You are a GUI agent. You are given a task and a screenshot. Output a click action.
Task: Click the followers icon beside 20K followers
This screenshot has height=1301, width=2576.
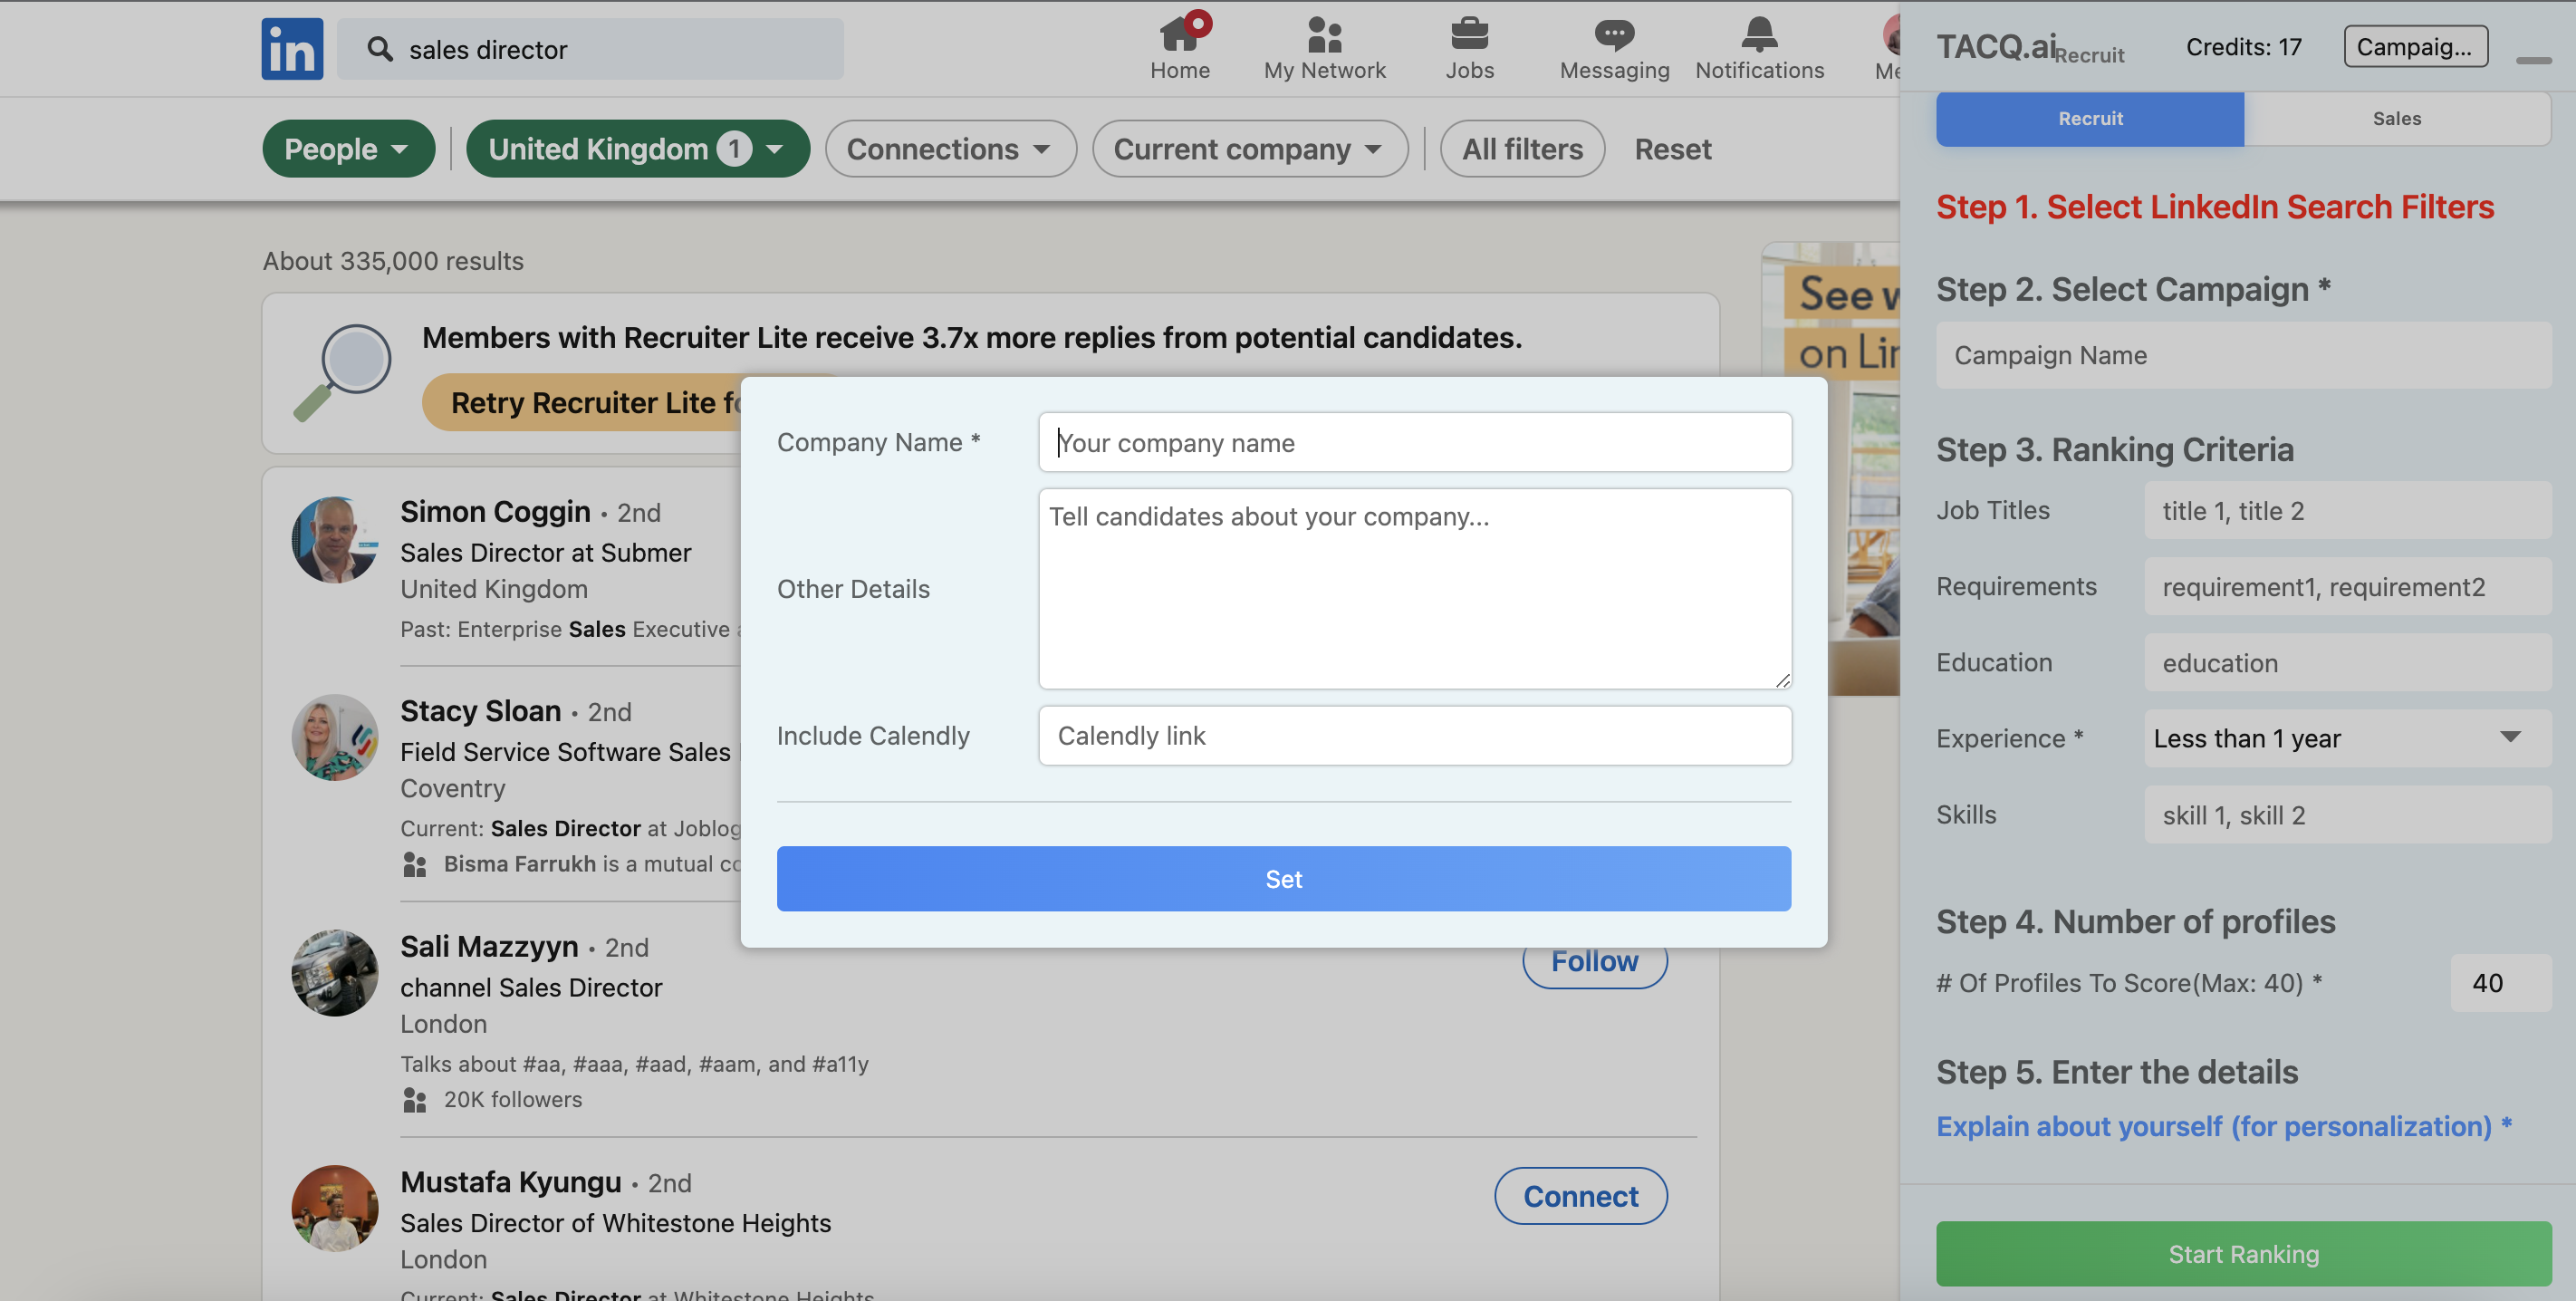click(414, 1099)
